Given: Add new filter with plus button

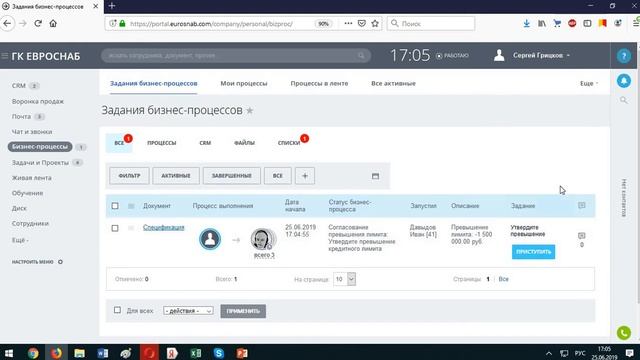Looking at the screenshot, I should click(305, 176).
